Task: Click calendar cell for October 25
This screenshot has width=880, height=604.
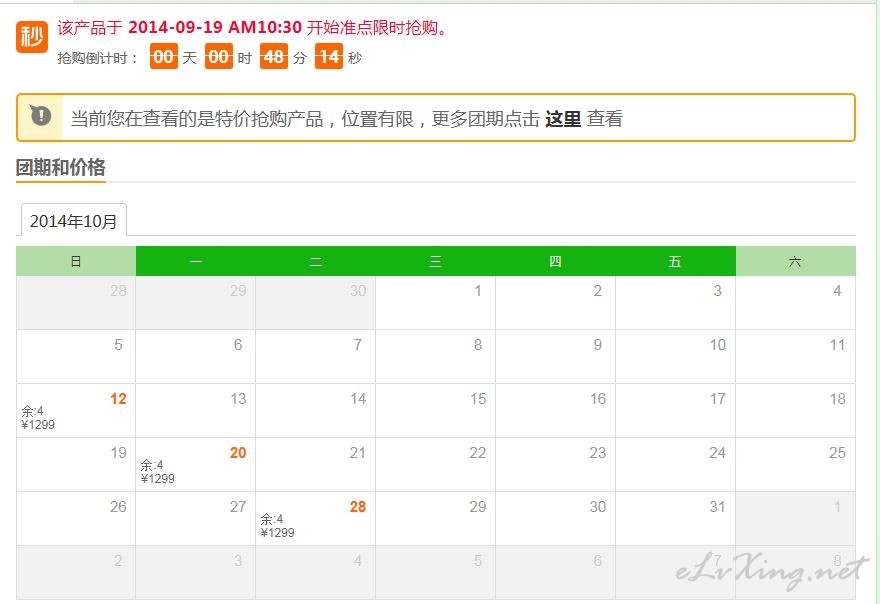Action: pyautogui.click(x=795, y=465)
